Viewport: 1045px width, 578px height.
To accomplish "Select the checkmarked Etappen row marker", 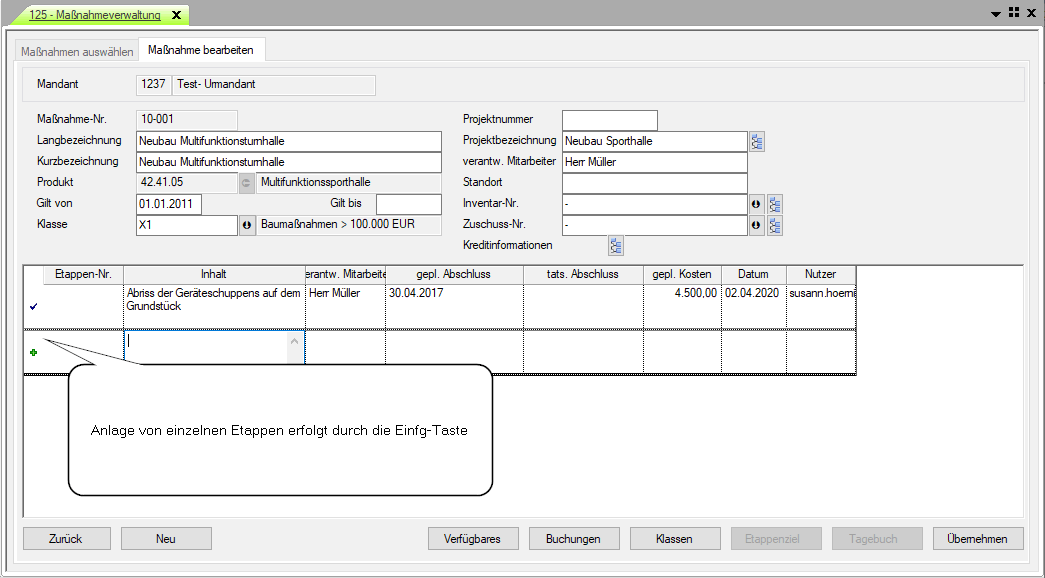I will tap(34, 307).
